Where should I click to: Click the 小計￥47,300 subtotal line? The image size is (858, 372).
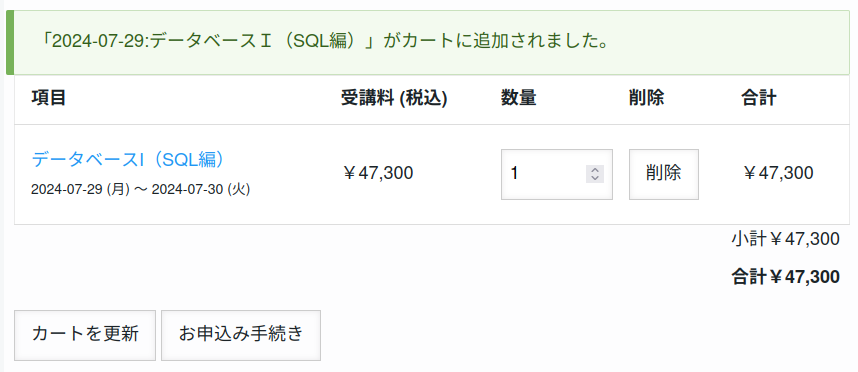pos(785,240)
